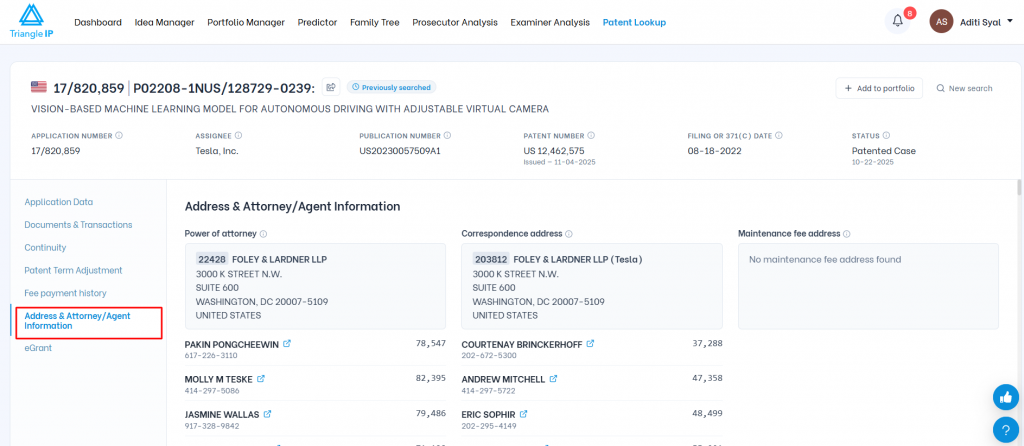Start a New search
The width and height of the screenshot is (1024, 446).
point(964,88)
